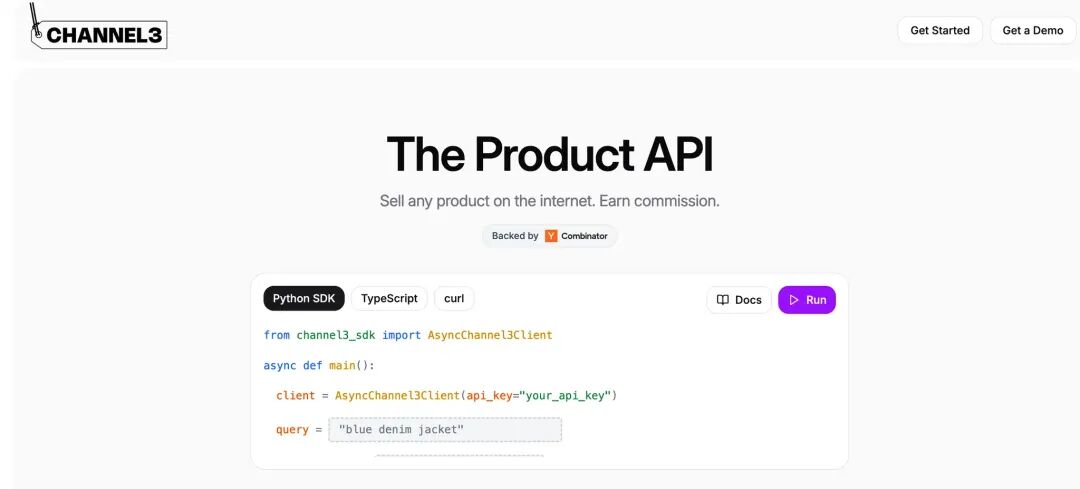Select the Python SDK tab

[x=304, y=299]
